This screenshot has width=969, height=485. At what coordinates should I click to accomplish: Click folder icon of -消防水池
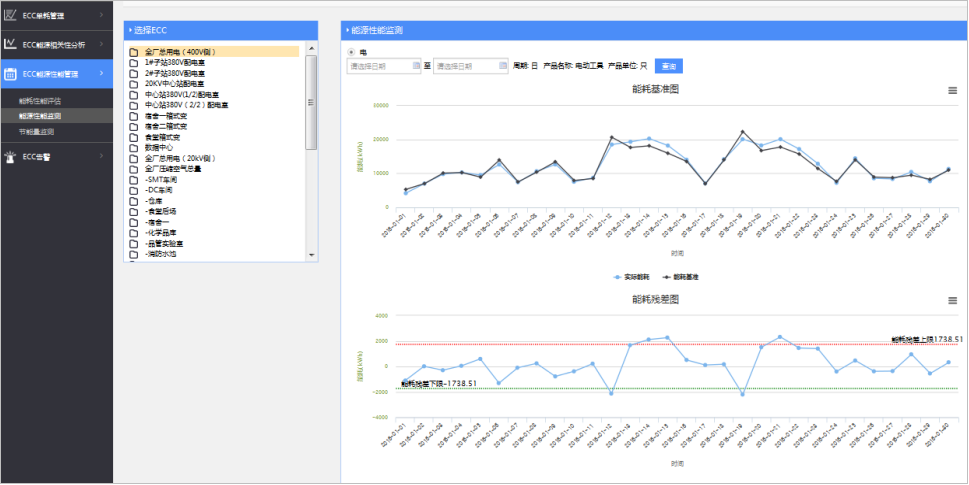[x=133, y=254]
